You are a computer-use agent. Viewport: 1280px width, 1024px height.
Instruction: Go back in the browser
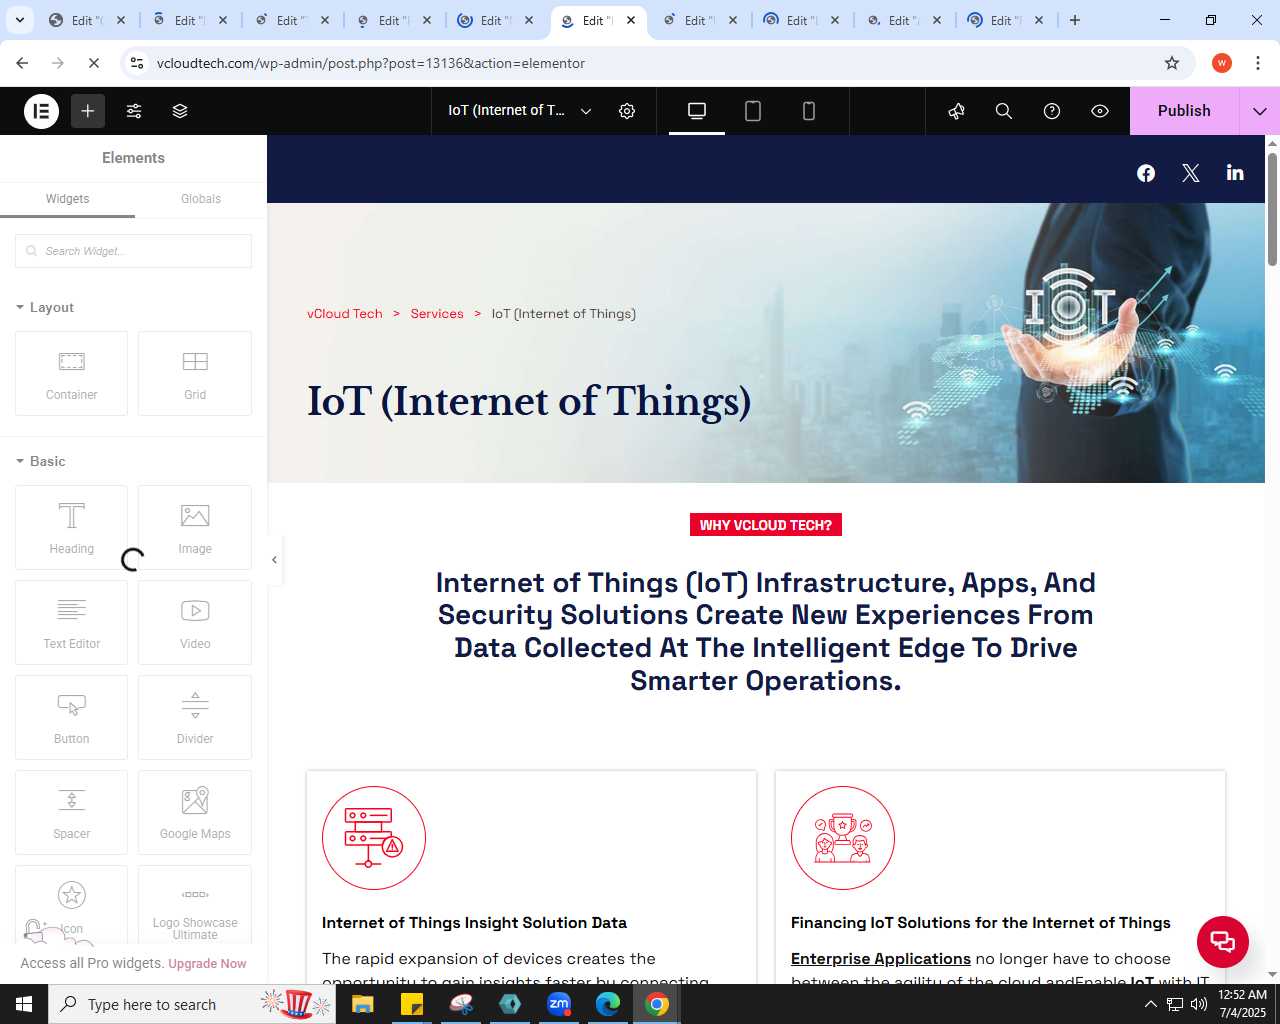coord(22,63)
